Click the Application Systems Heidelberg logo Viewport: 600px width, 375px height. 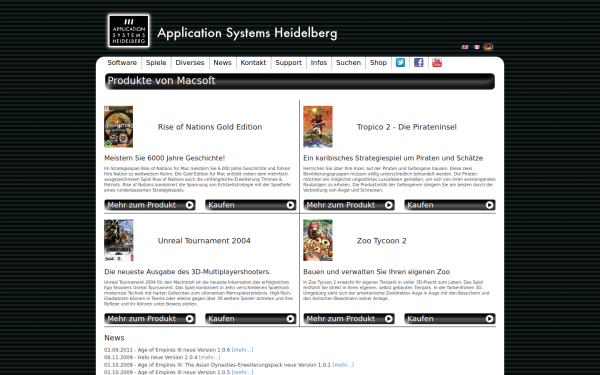click(129, 31)
